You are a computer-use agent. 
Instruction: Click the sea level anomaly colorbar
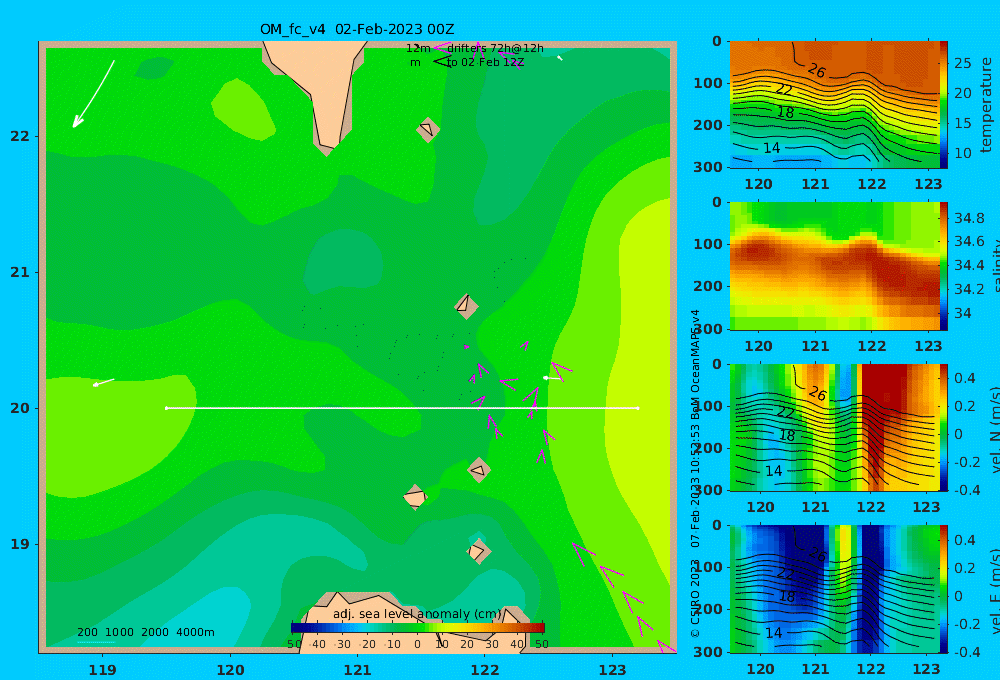click(x=418, y=628)
